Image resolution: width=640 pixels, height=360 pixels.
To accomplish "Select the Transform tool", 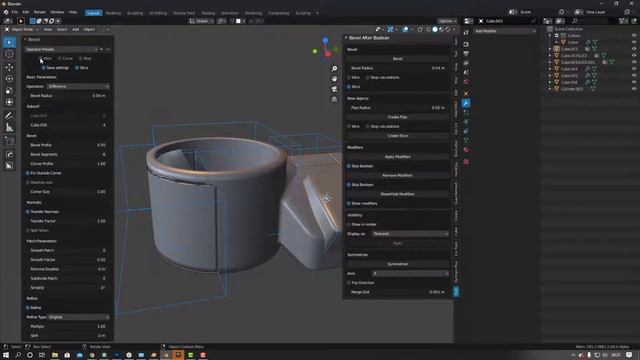I will pos(9,102).
